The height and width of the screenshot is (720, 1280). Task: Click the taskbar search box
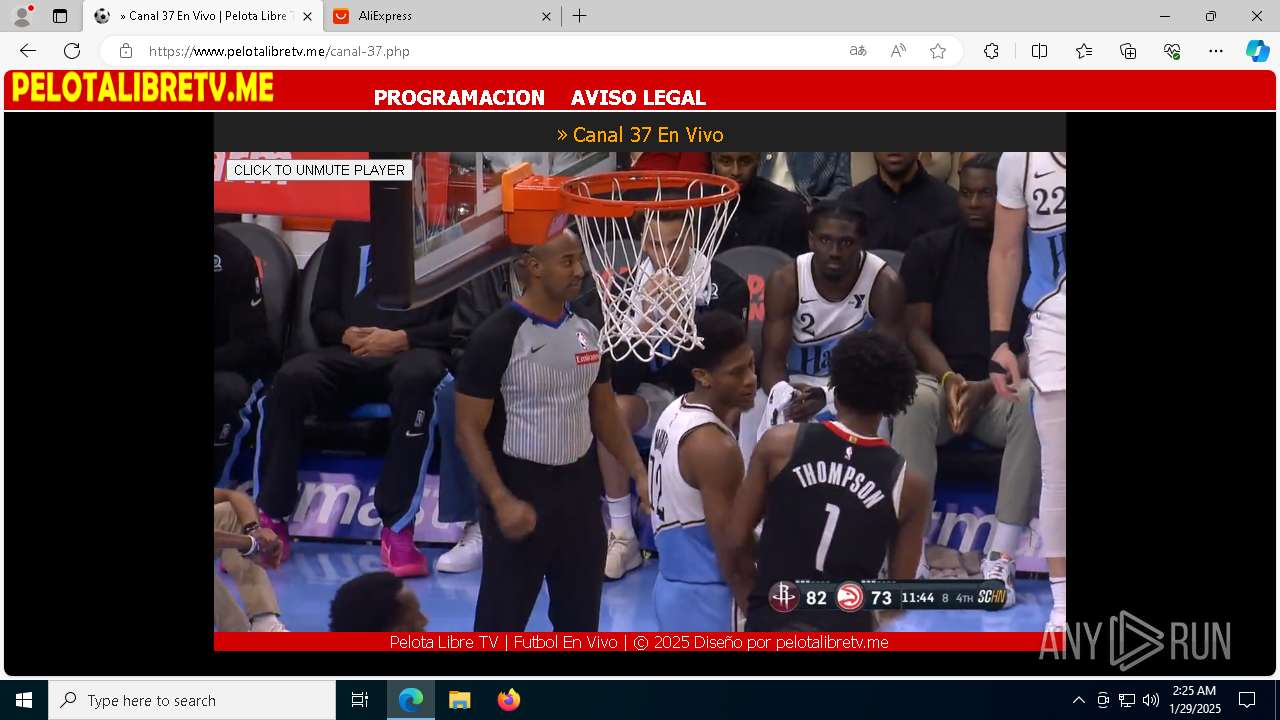point(192,700)
